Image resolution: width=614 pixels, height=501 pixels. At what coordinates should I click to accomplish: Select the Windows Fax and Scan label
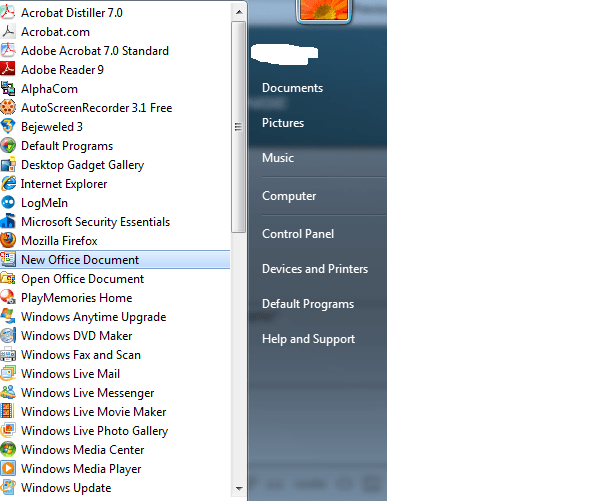pyautogui.click(x=81, y=354)
